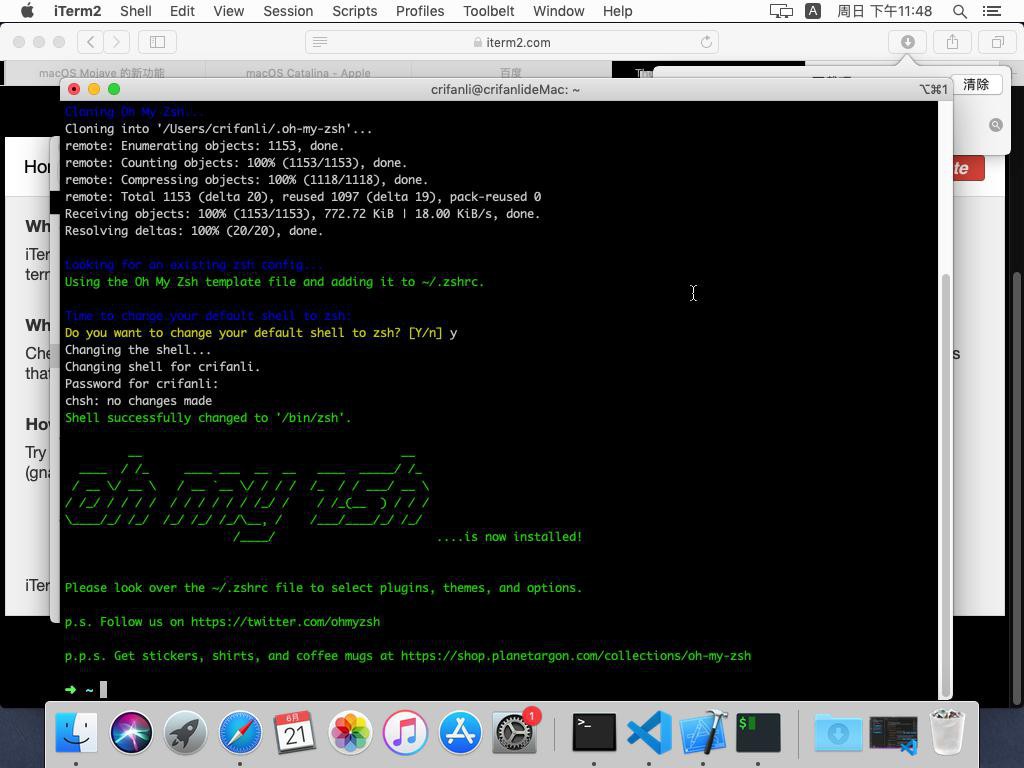Open the iTerm2 application menu
The width and height of the screenshot is (1024, 768).
78,11
